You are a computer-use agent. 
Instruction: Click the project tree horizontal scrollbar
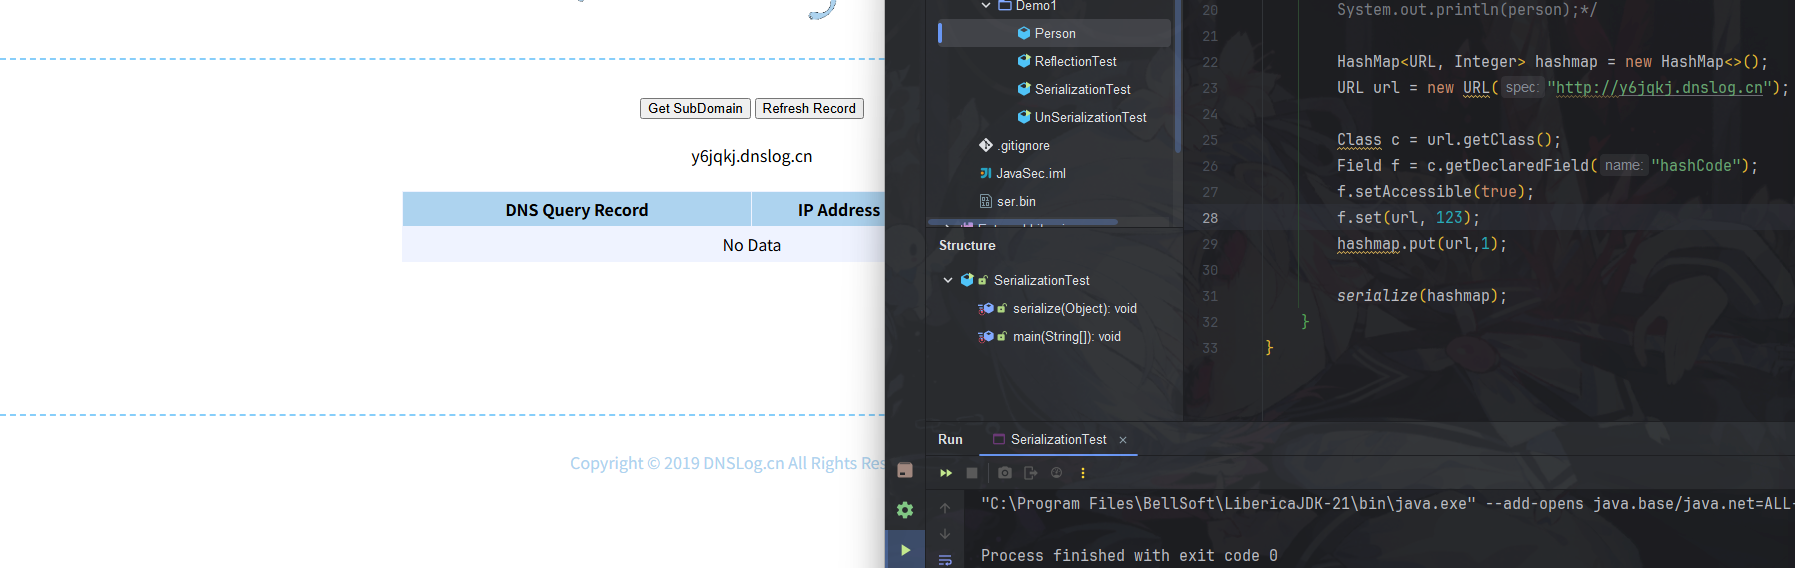pyautogui.click(x=1023, y=222)
